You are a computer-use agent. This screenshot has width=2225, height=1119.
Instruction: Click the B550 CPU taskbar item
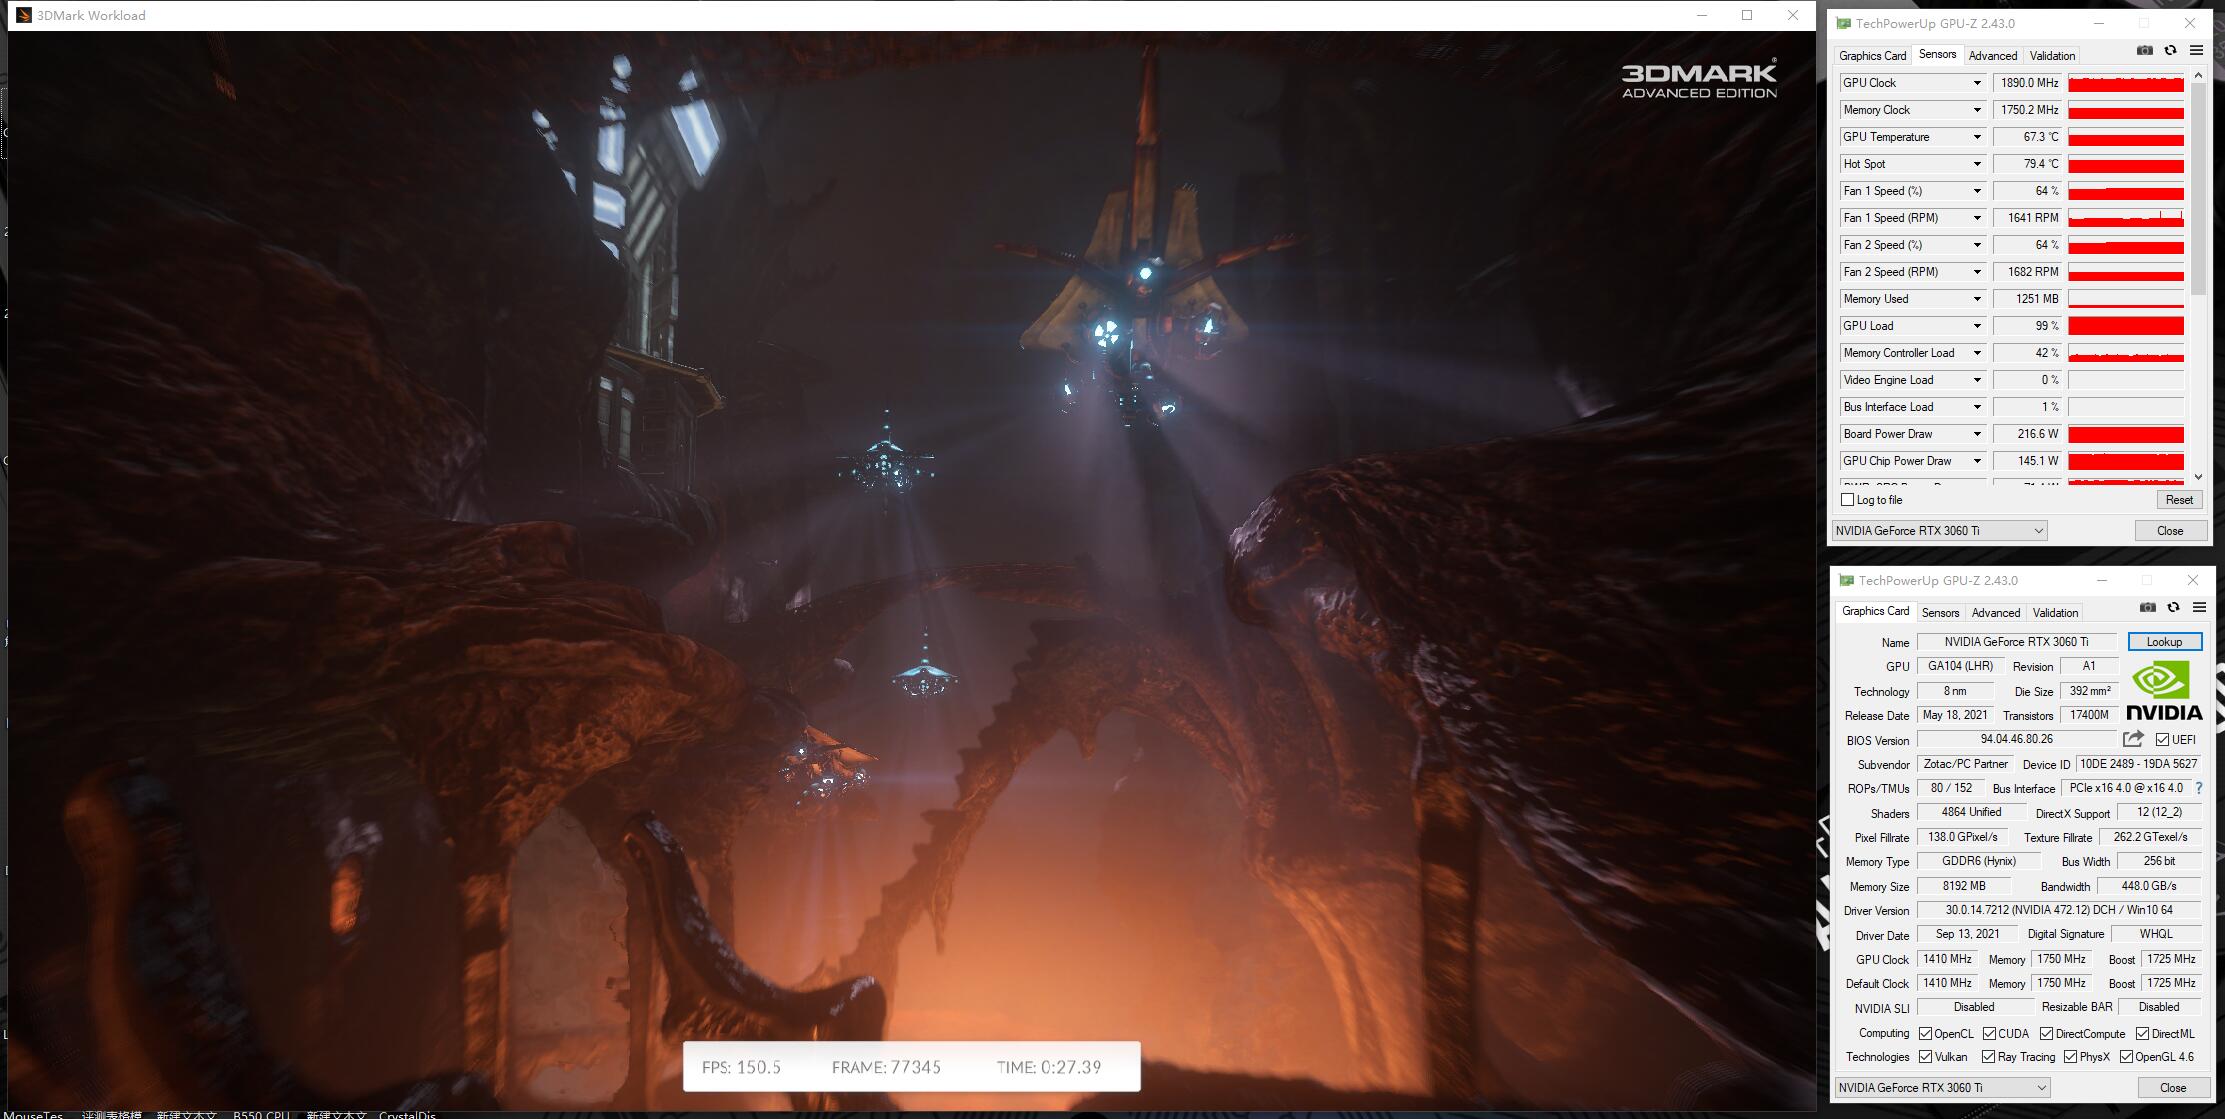(x=261, y=1114)
